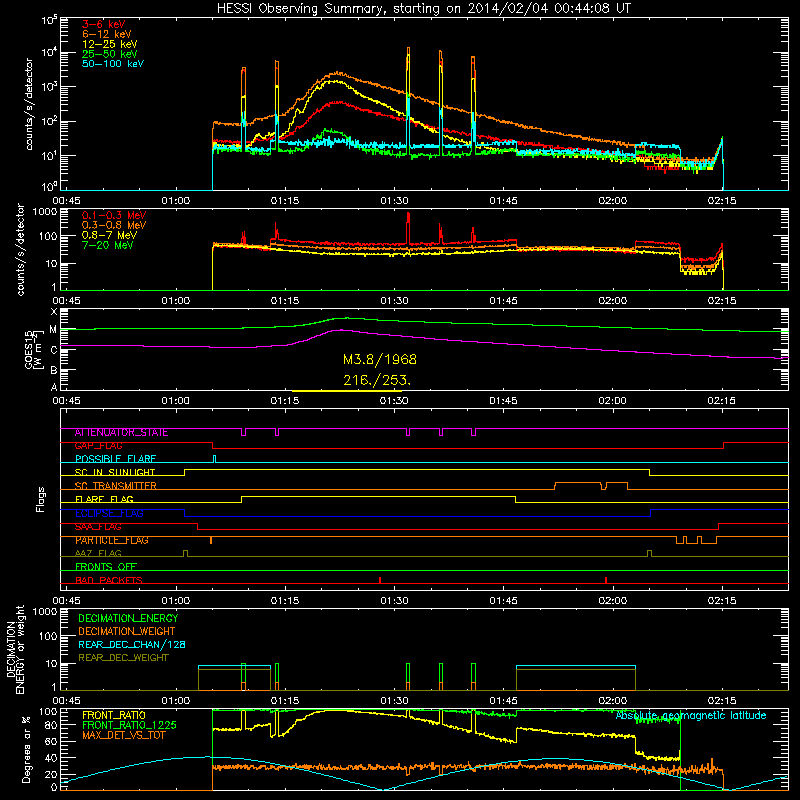This screenshot has width=800, height=800.
Task: Click the REAR_DEC_WEIGHT legend label
Action: [x=123, y=658]
